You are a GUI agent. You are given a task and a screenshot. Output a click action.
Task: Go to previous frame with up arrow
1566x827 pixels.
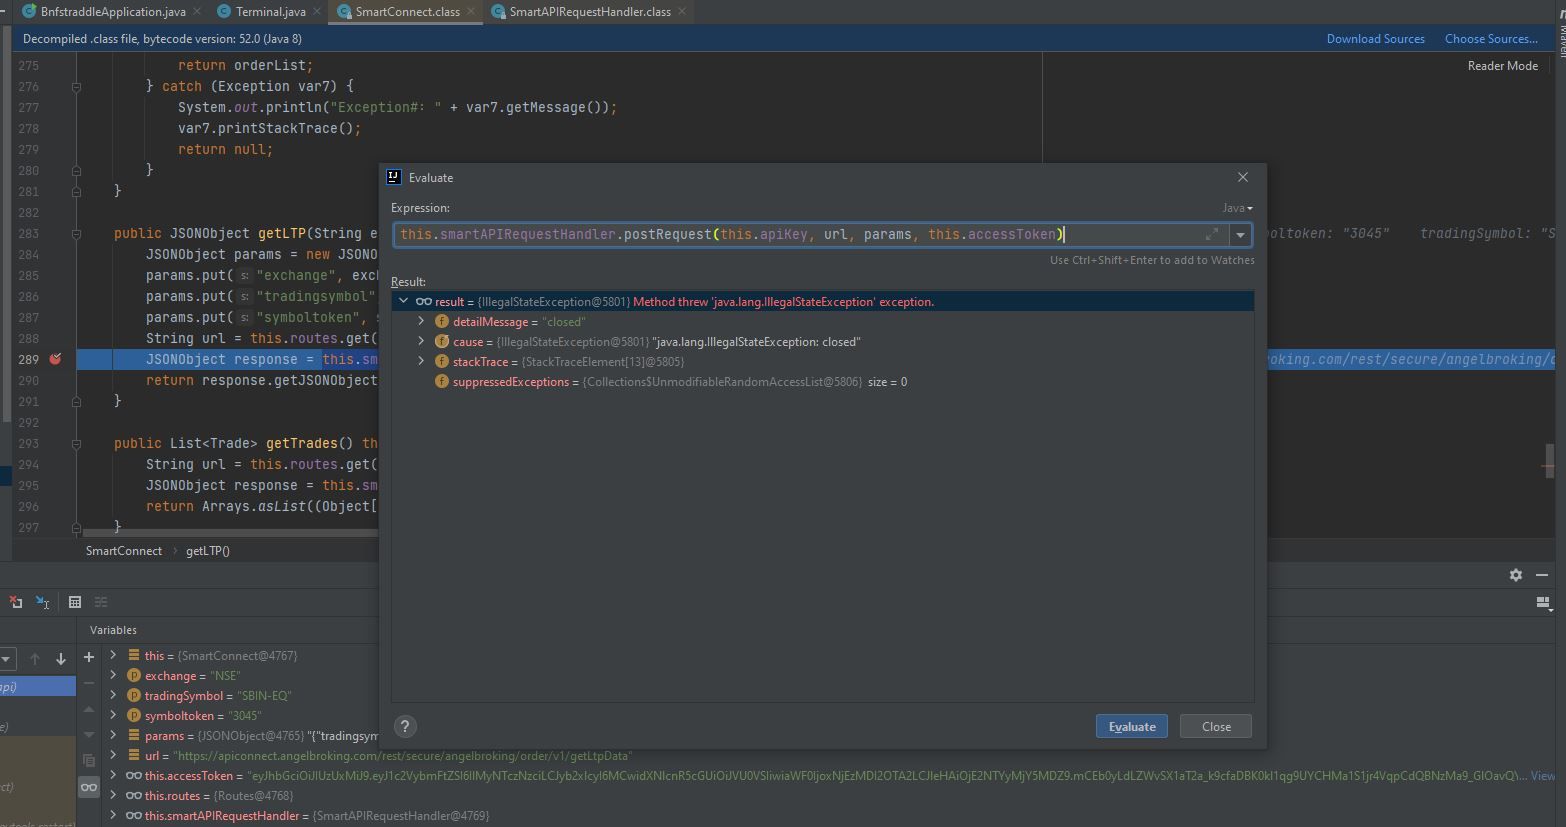35,659
